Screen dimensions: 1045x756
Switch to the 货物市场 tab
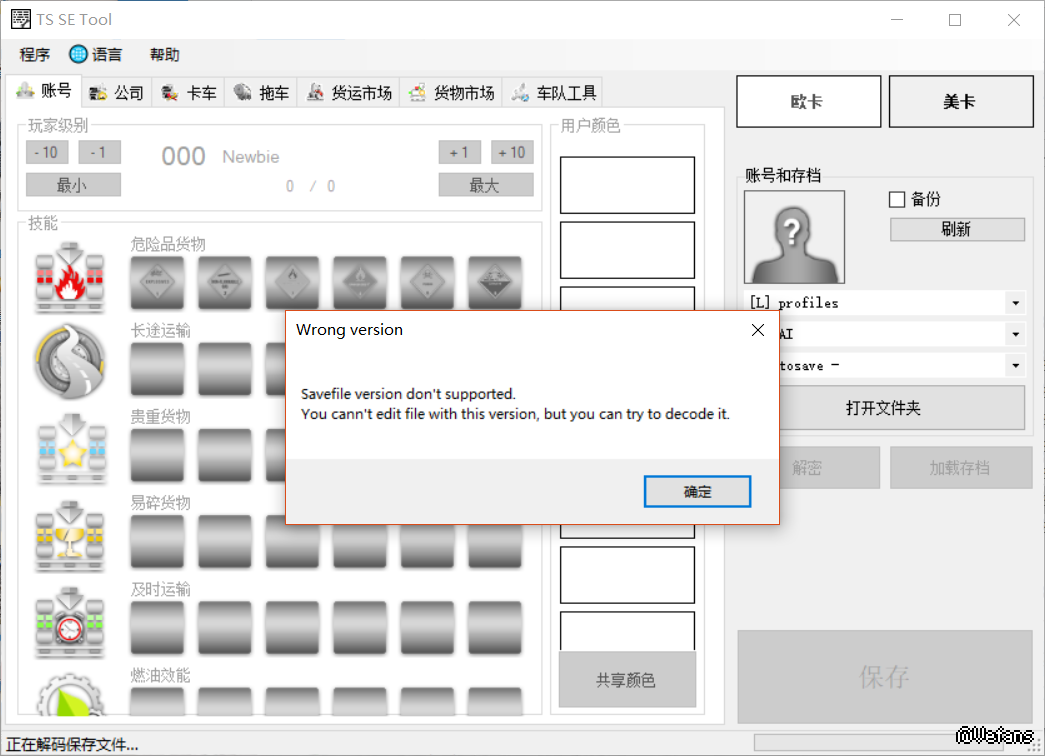[x=452, y=93]
